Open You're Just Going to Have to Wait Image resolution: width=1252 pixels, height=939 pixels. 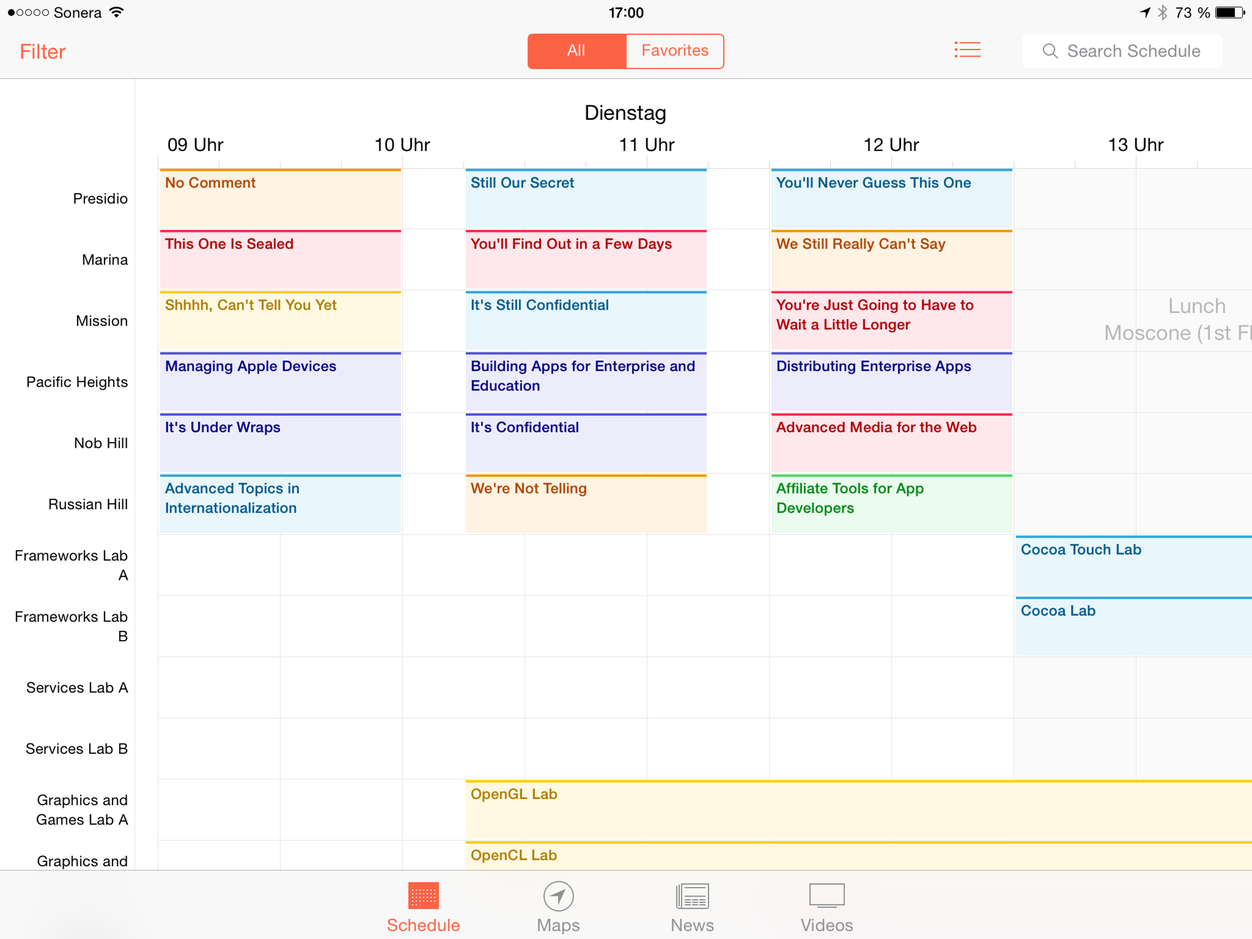(892, 321)
